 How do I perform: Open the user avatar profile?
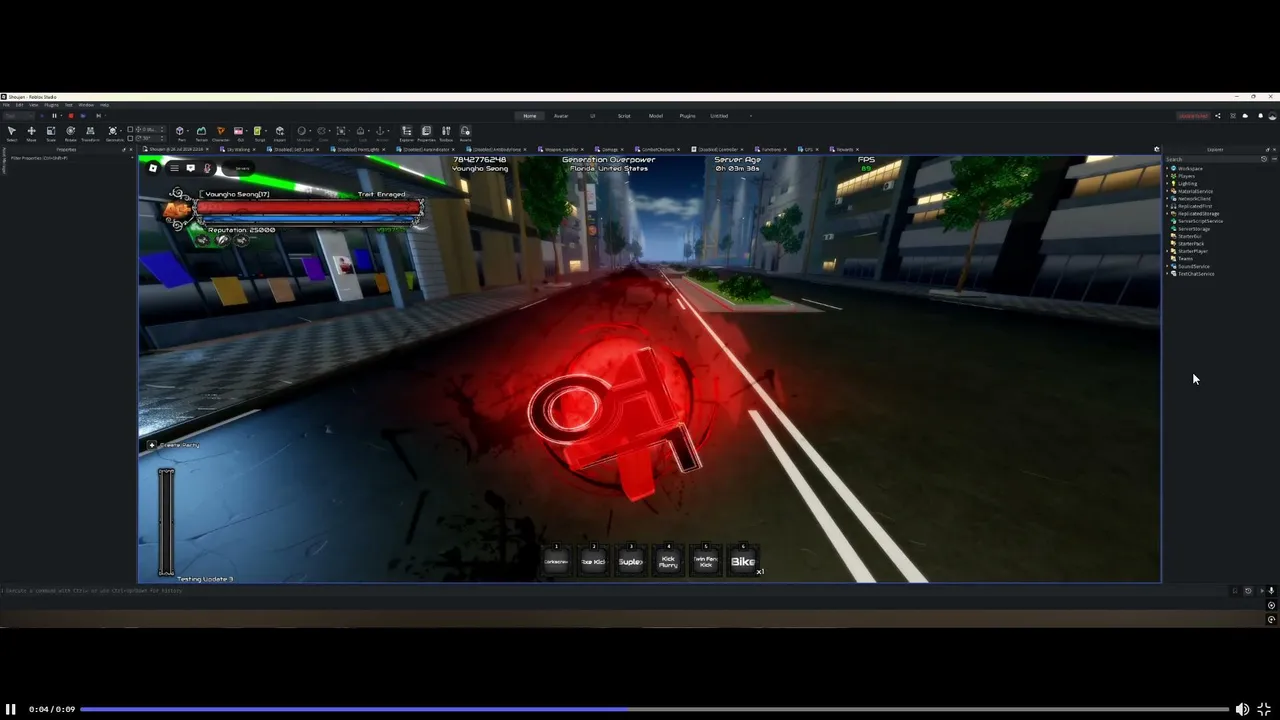pos(1272,116)
